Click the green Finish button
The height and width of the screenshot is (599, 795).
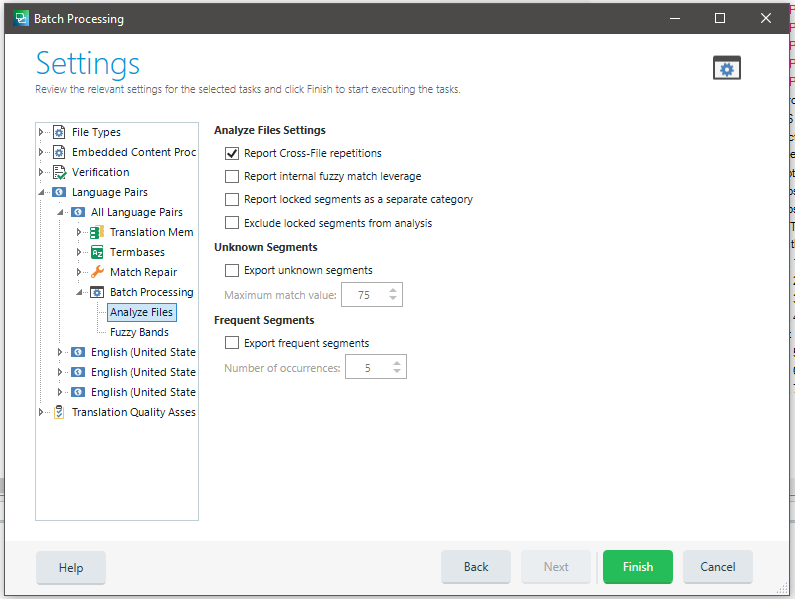tap(637, 567)
